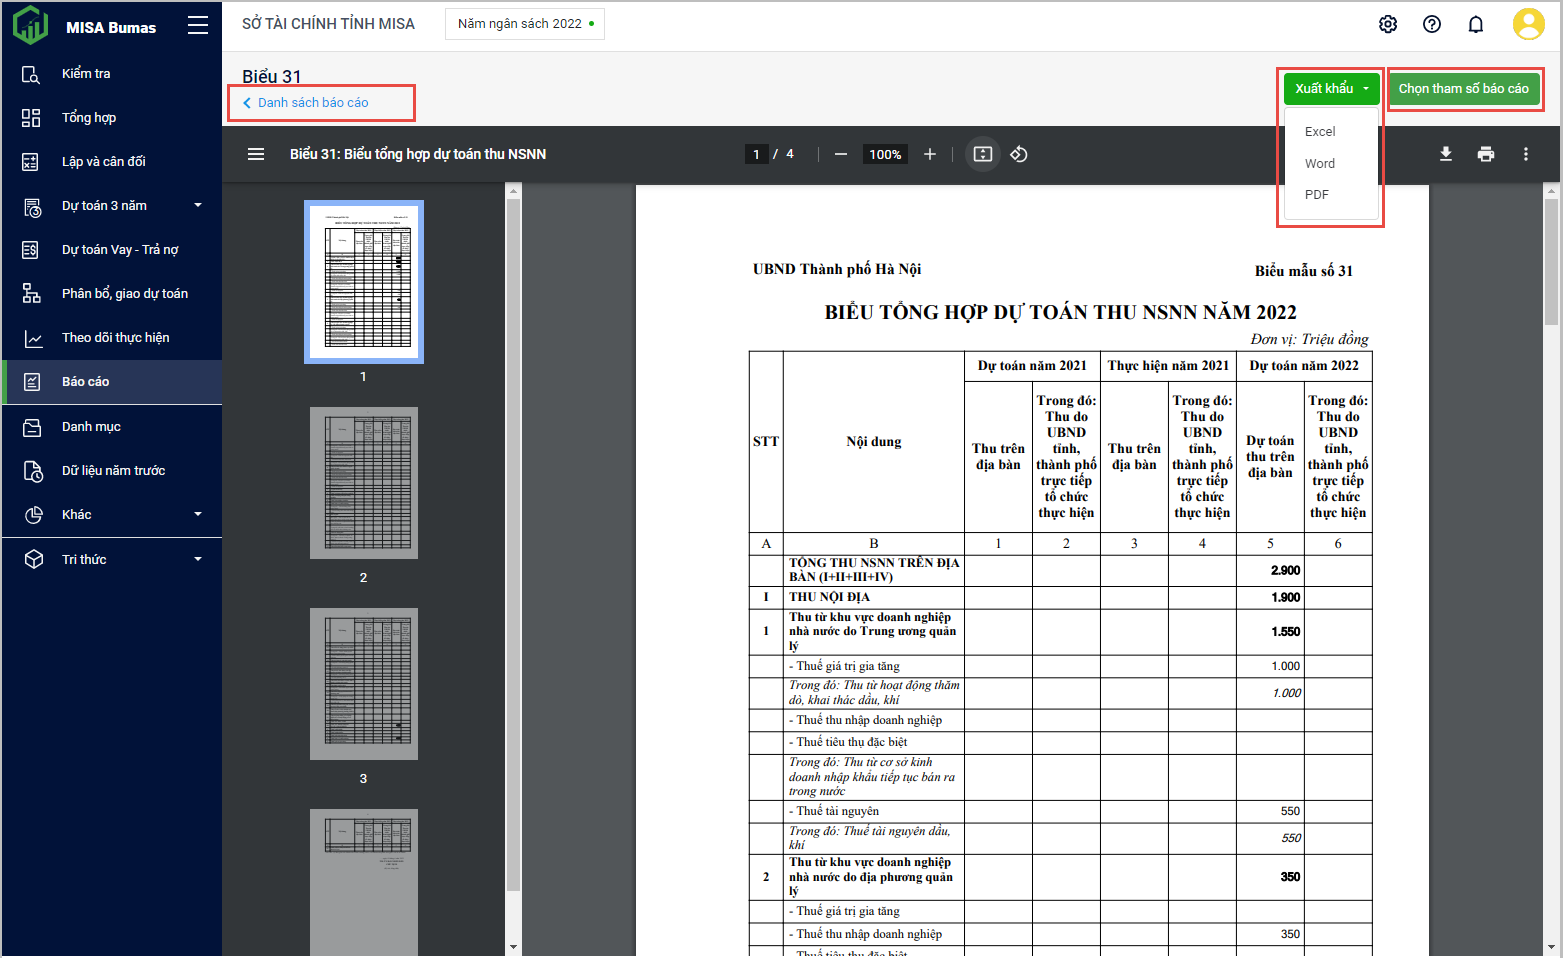Click Chọn tham số báo cáo button
The height and width of the screenshot is (958, 1563).
point(1462,89)
